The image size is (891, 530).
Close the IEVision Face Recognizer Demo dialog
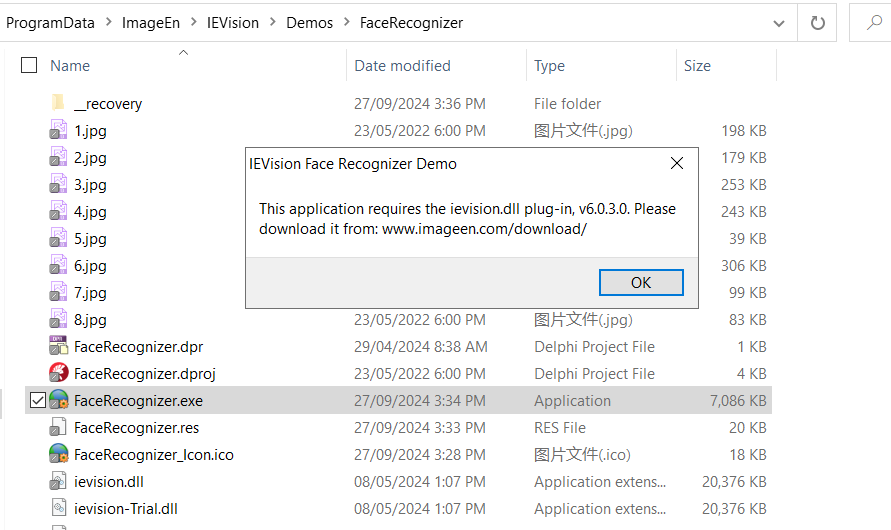click(x=676, y=164)
